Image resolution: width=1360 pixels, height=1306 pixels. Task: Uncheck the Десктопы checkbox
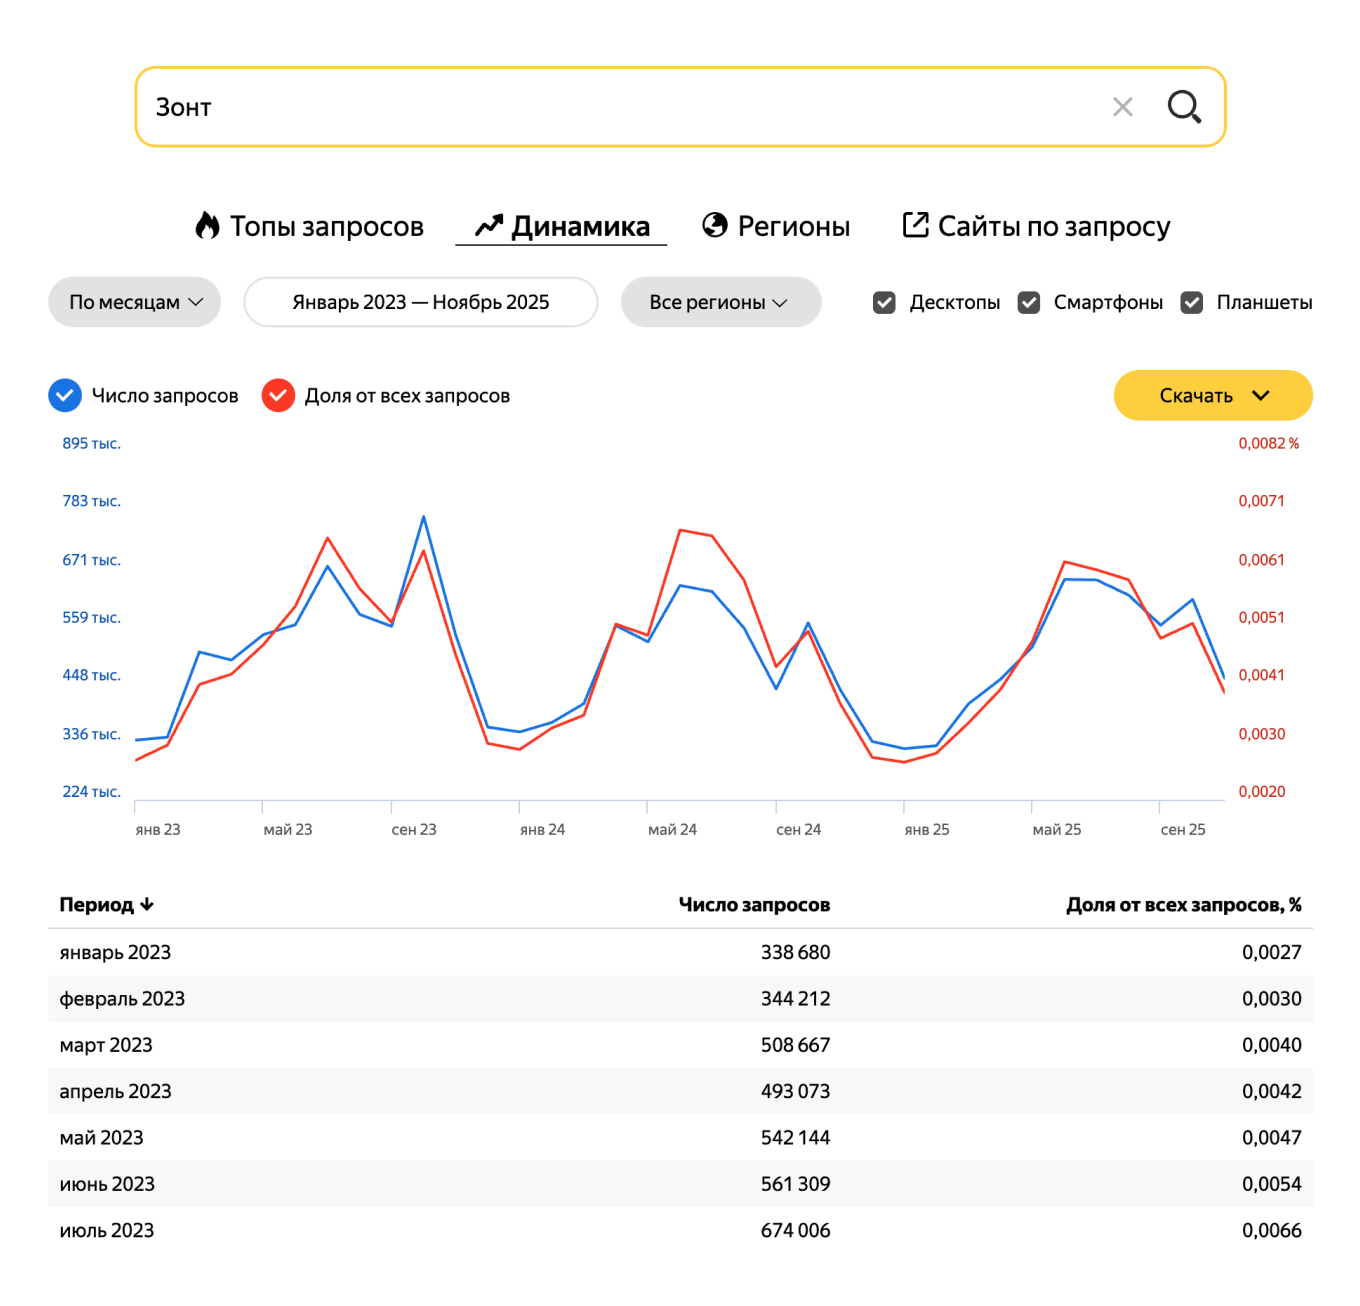tap(884, 302)
